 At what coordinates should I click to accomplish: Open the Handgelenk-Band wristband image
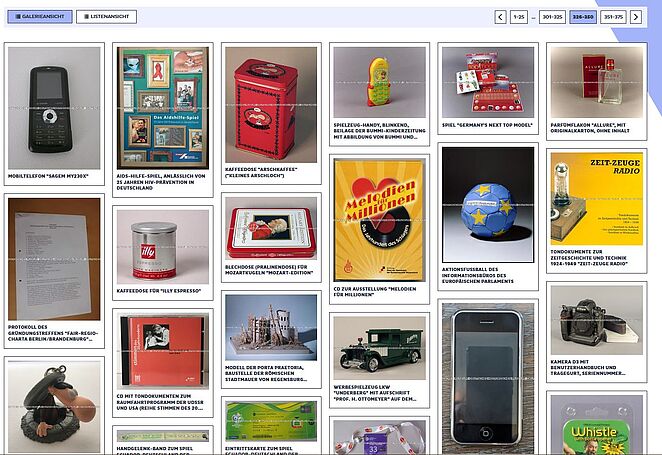163,436
